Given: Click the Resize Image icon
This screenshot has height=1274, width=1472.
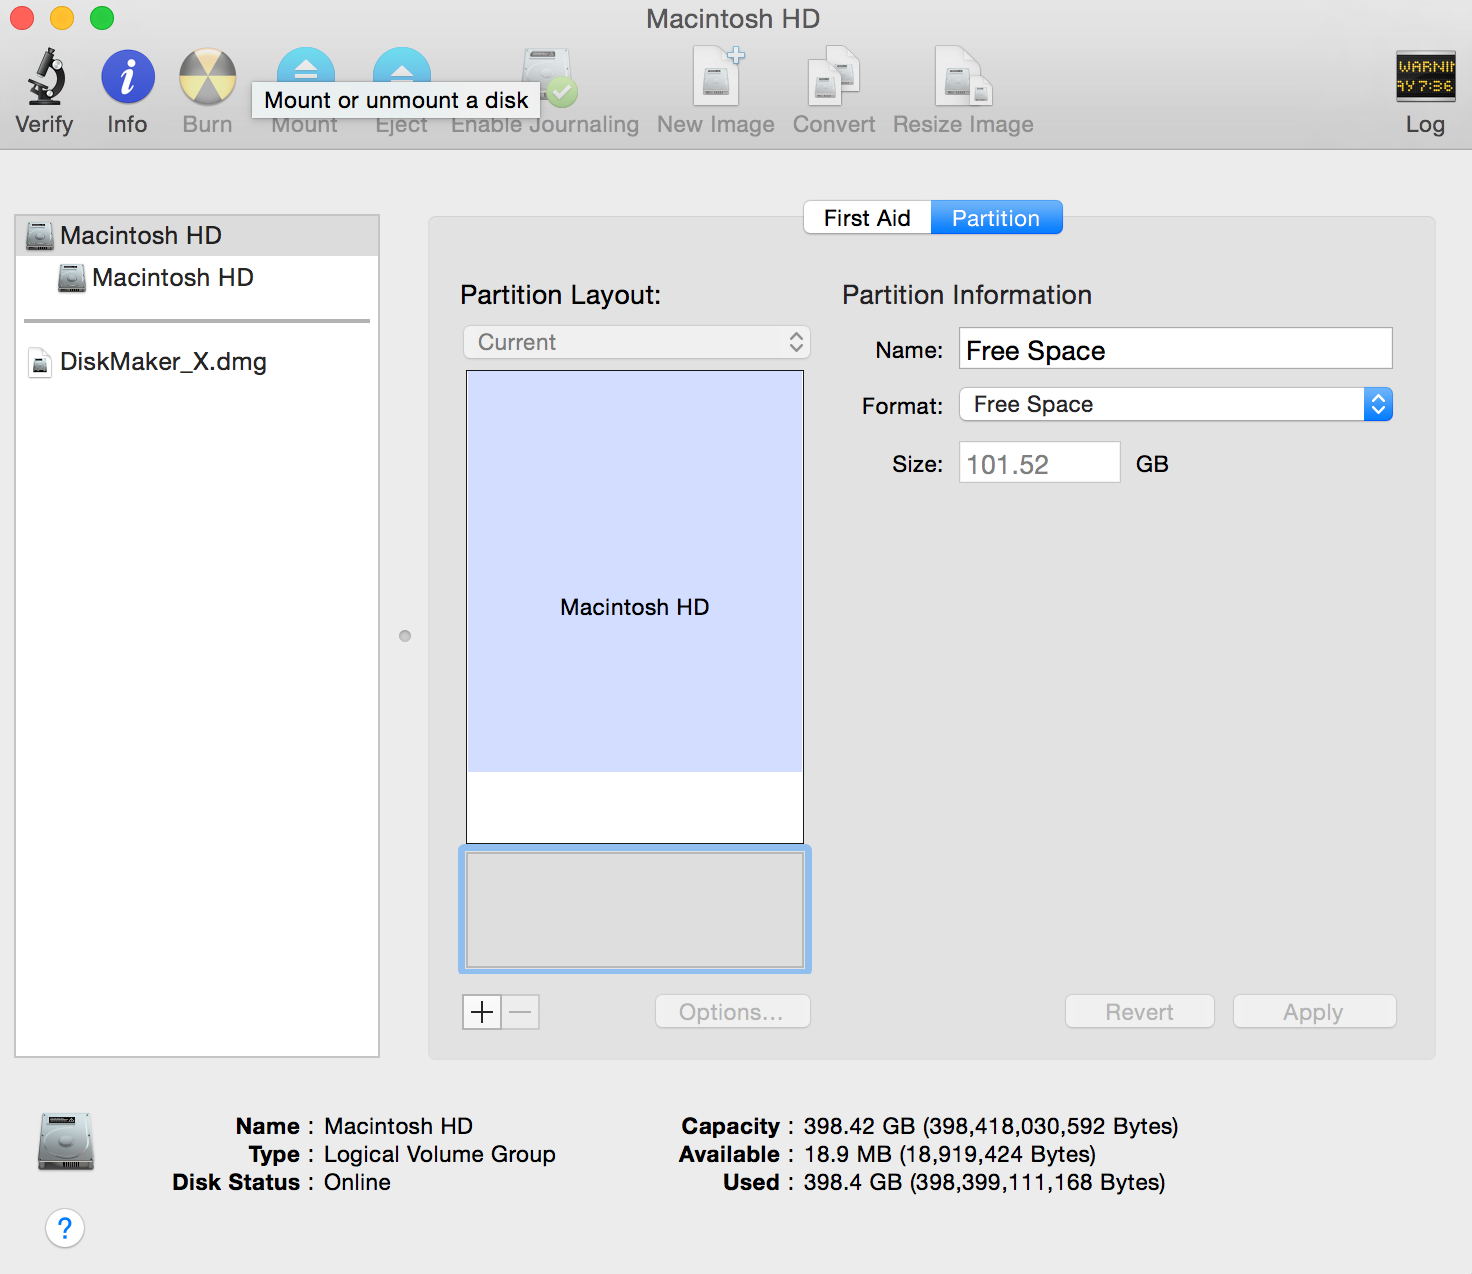Looking at the screenshot, I should (963, 77).
